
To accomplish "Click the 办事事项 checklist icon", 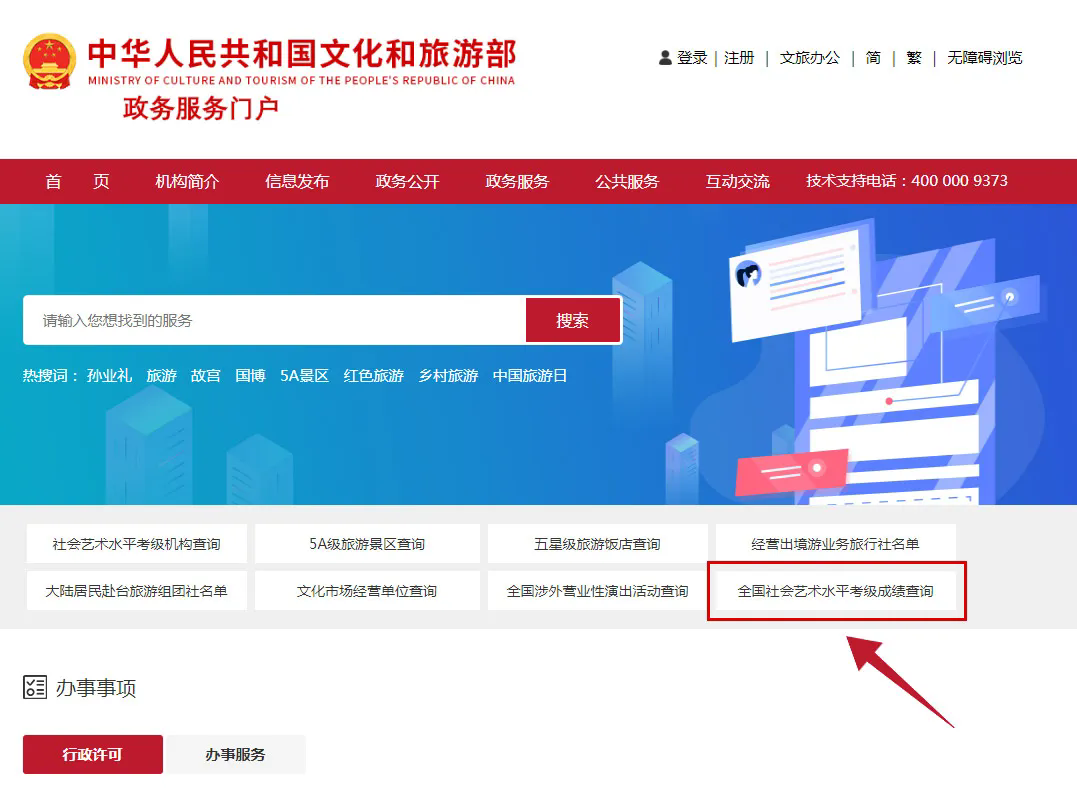I will tap(34, 687).
